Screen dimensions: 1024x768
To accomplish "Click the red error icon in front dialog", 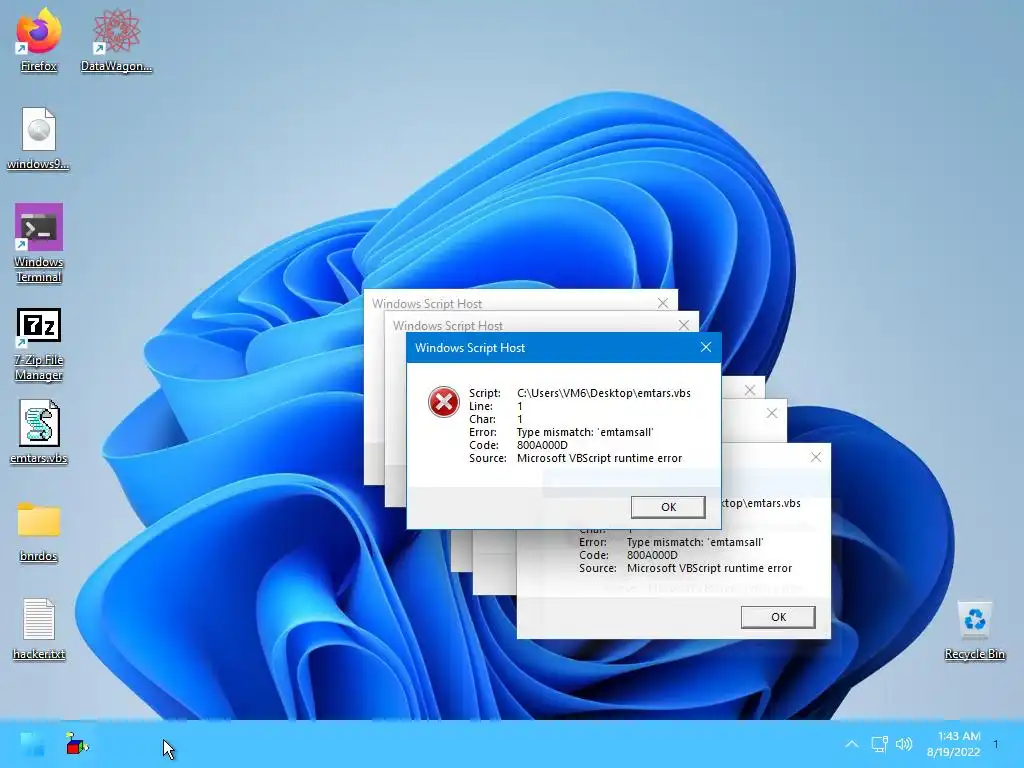I will coord(443,402).
